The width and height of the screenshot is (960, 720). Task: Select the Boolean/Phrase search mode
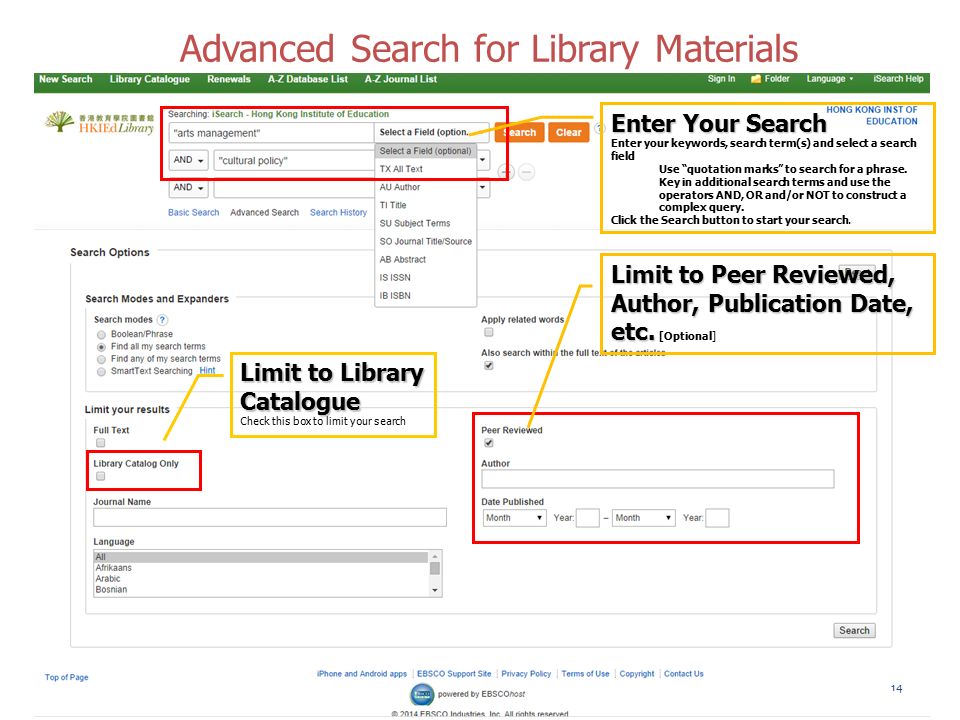(x=102, y=334)
